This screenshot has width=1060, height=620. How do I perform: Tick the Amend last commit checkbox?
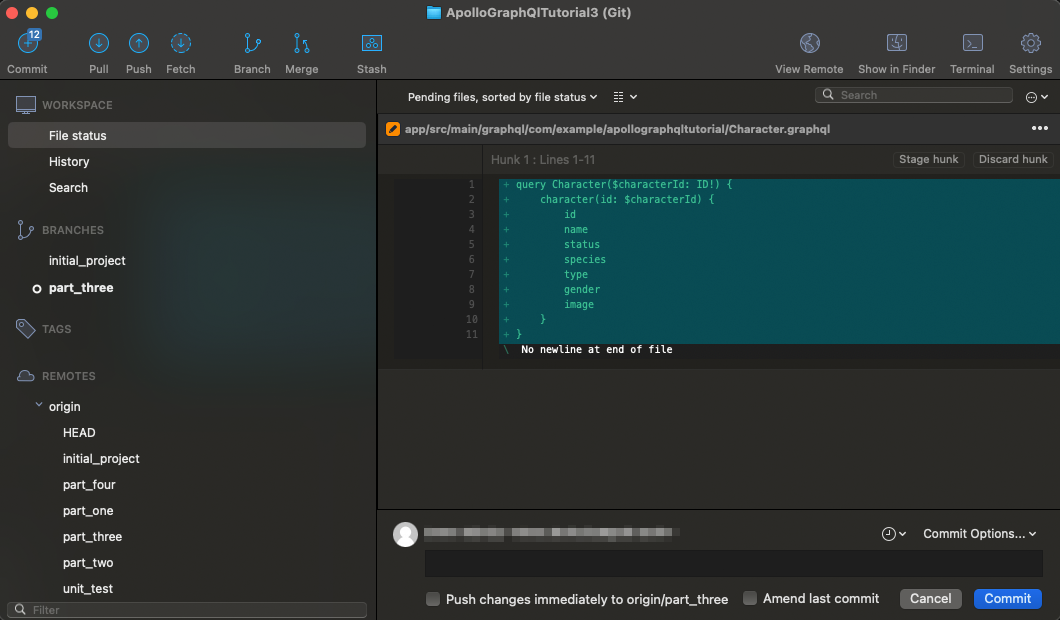[x=750, y=598]
